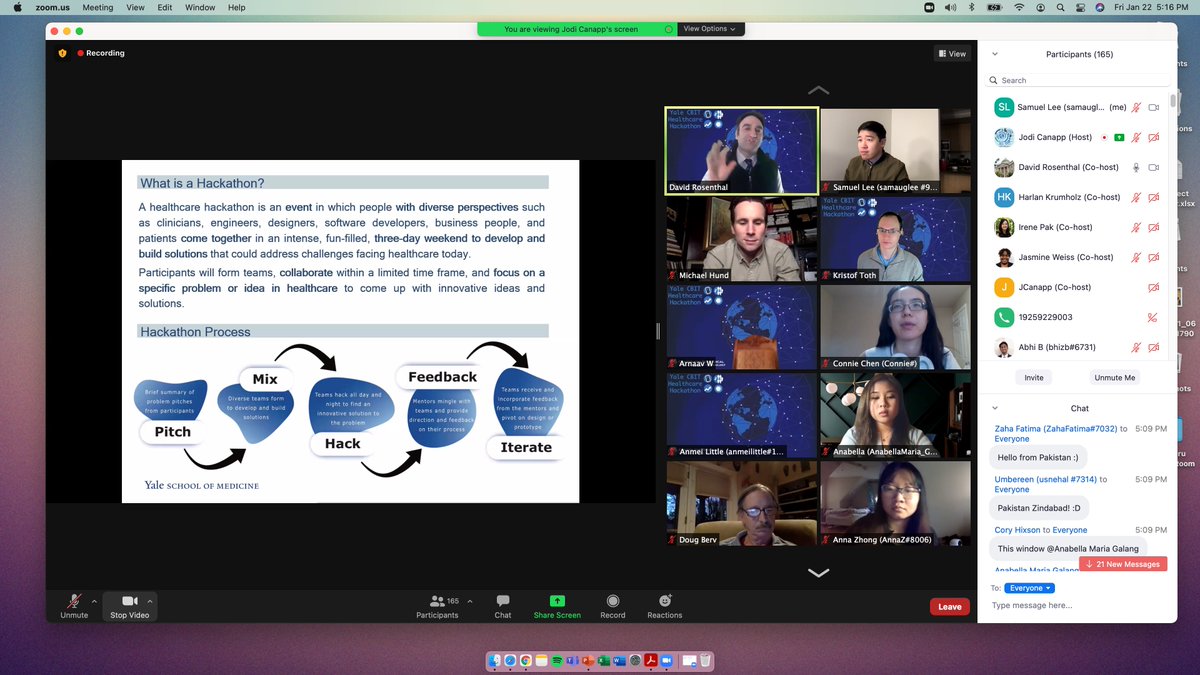Click Zaha Fatima's name in chat
The width and height of the screenshot is (1200, 675).
[1055, 428]
